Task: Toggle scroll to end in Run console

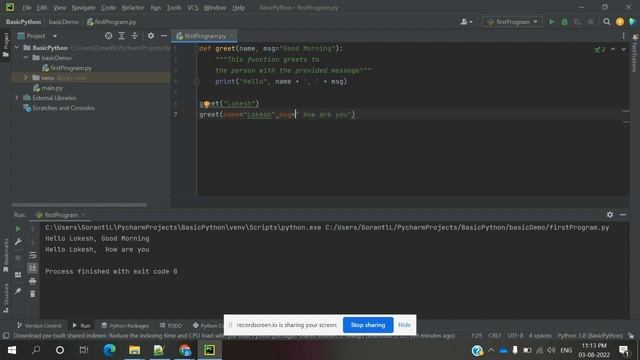Action: click(33, 268)
